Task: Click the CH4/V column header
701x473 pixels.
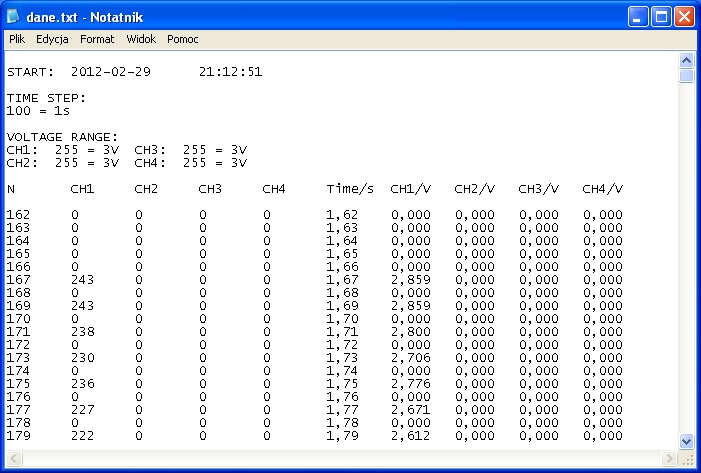Action: 602,189
